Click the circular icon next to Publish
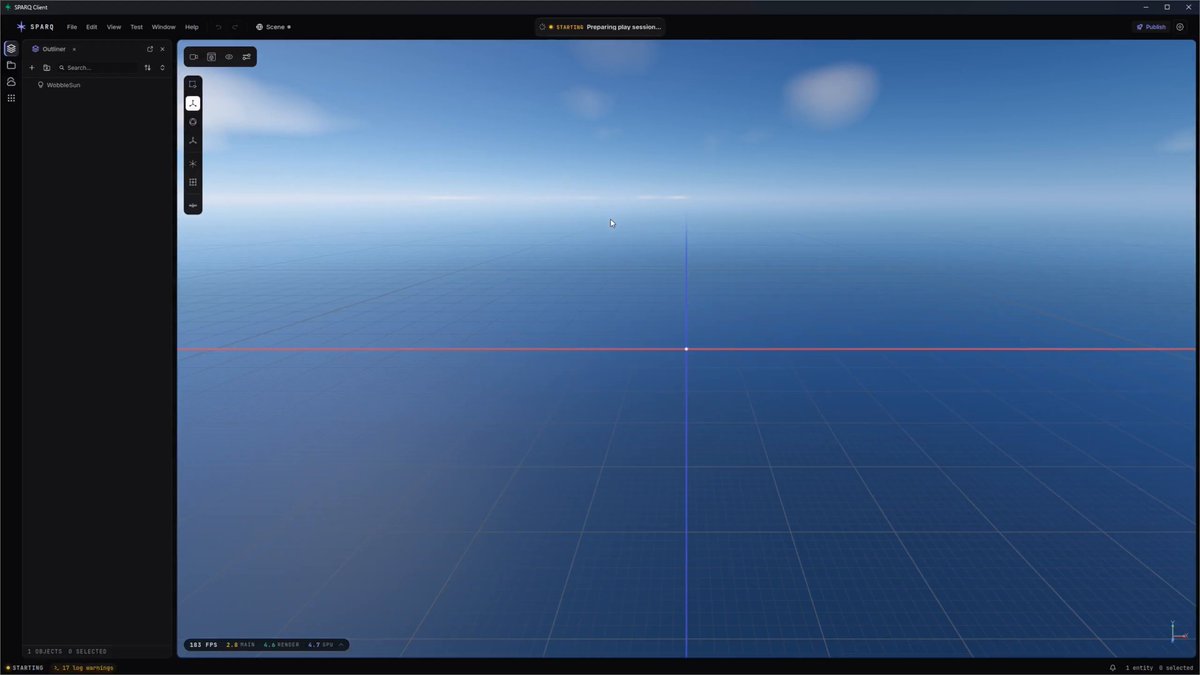This screenshot has height=675, width=1200. 1181,27
